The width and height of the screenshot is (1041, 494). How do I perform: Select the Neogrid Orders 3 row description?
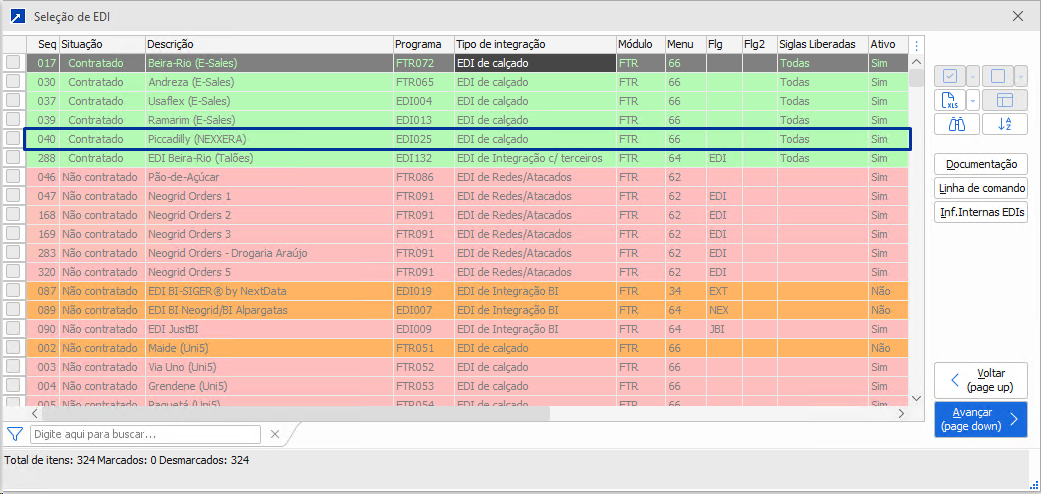pyautogui.click(x=190, y=234)
